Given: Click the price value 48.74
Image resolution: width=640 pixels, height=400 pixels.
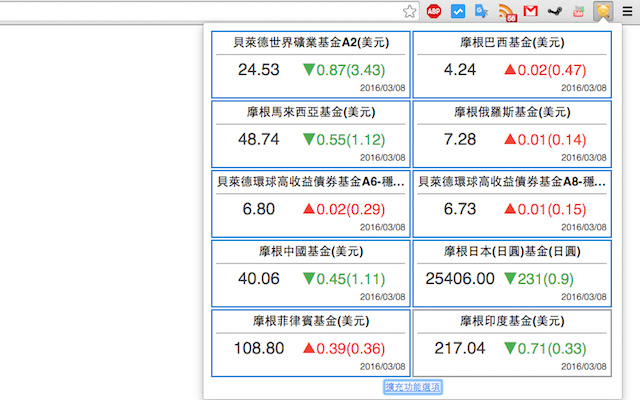Looking at the screenshot, I should coord(259,140).
